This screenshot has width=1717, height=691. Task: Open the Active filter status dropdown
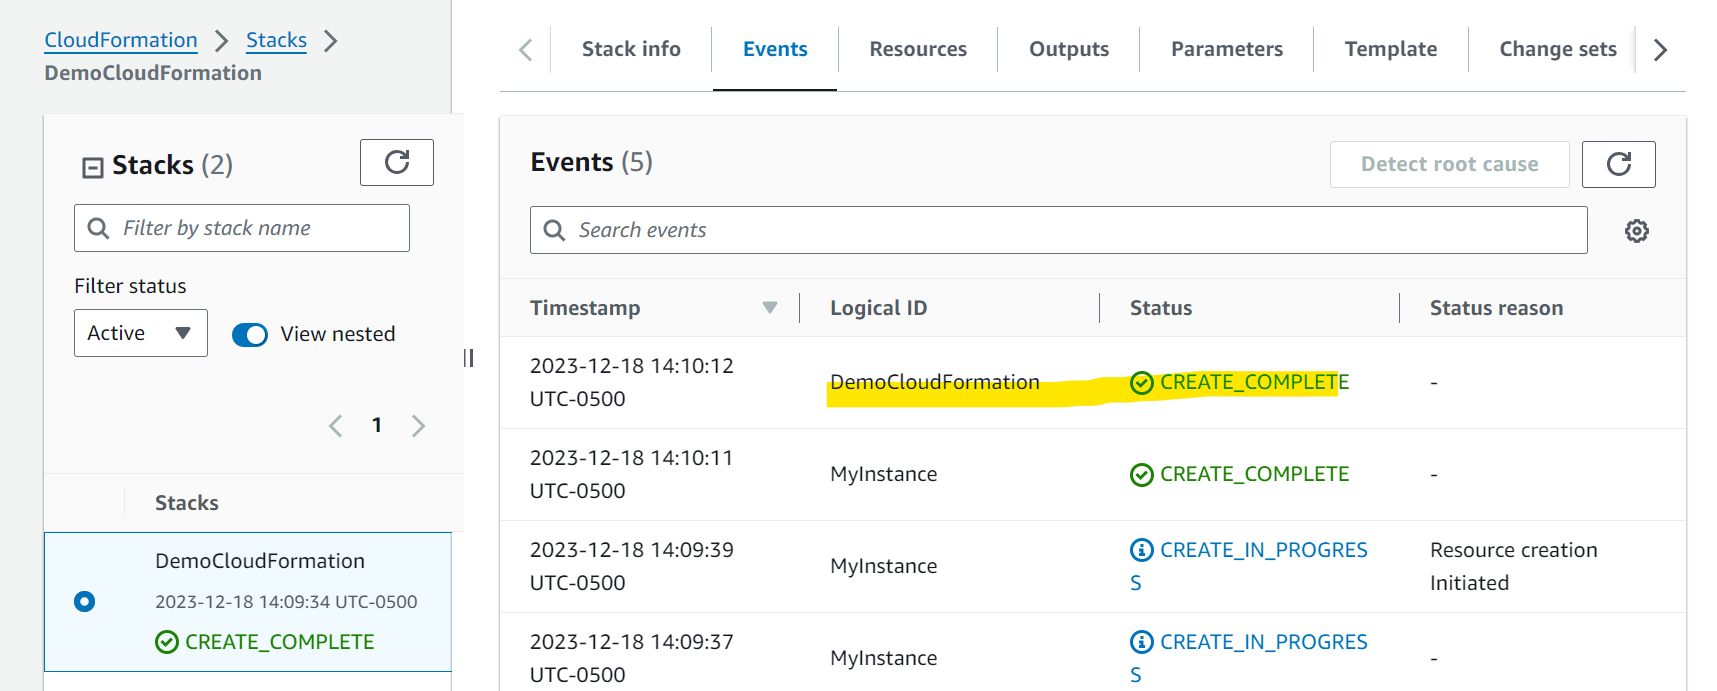click(x=141, y=333)
